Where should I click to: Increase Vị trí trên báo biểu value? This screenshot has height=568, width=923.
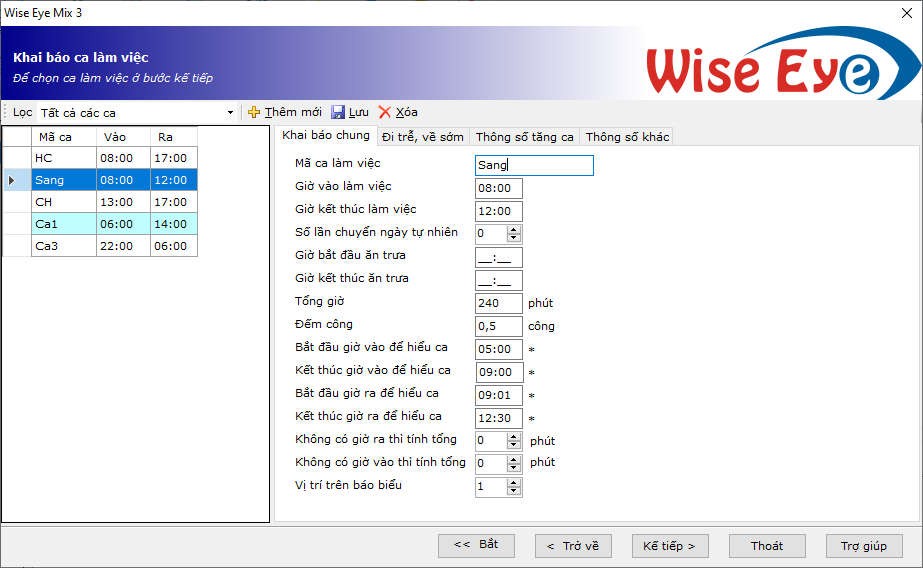[x=514, y=483]
